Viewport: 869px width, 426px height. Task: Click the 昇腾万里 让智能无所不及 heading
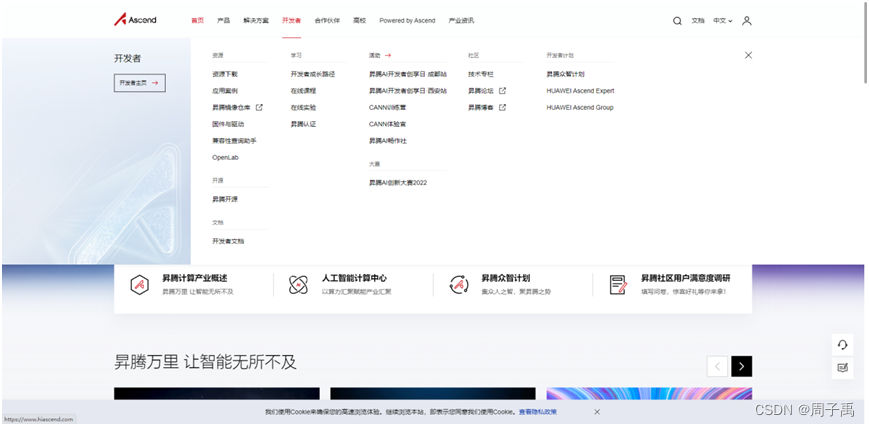tap(205, 362)
